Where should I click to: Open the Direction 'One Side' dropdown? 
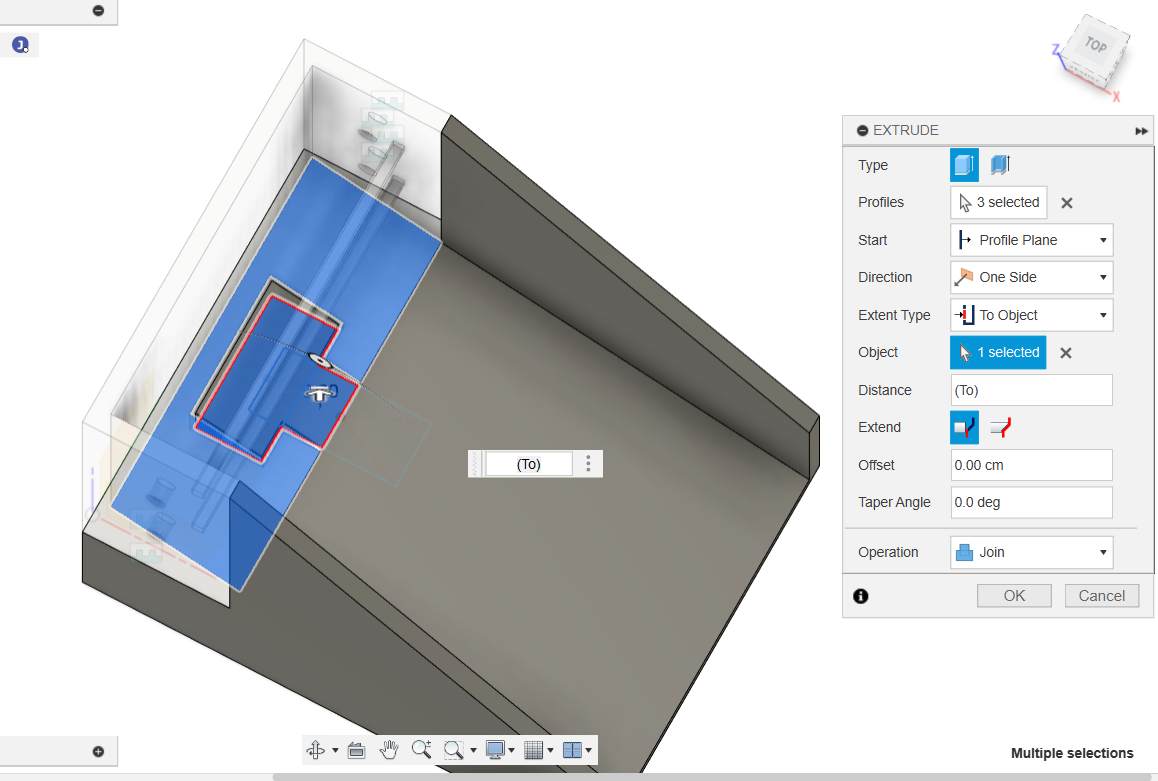pyautogui.click(x=1031, y=277)
